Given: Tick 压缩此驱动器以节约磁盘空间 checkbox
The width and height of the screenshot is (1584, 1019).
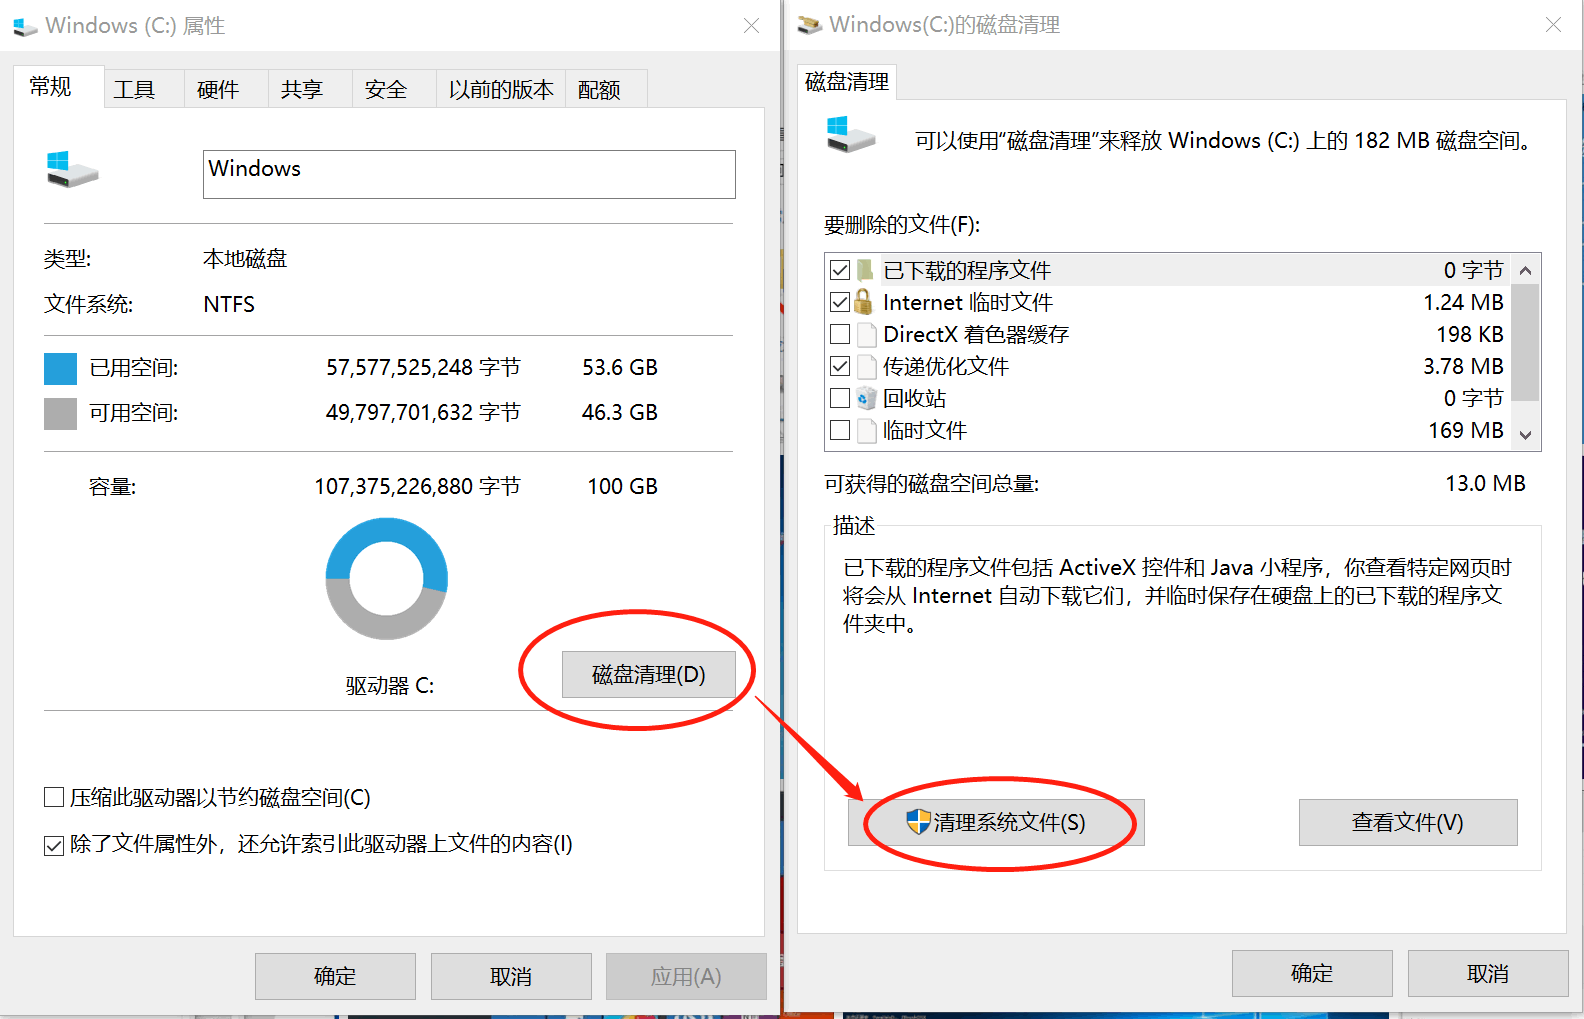Looking at the screenshot, I should [54, 797].
